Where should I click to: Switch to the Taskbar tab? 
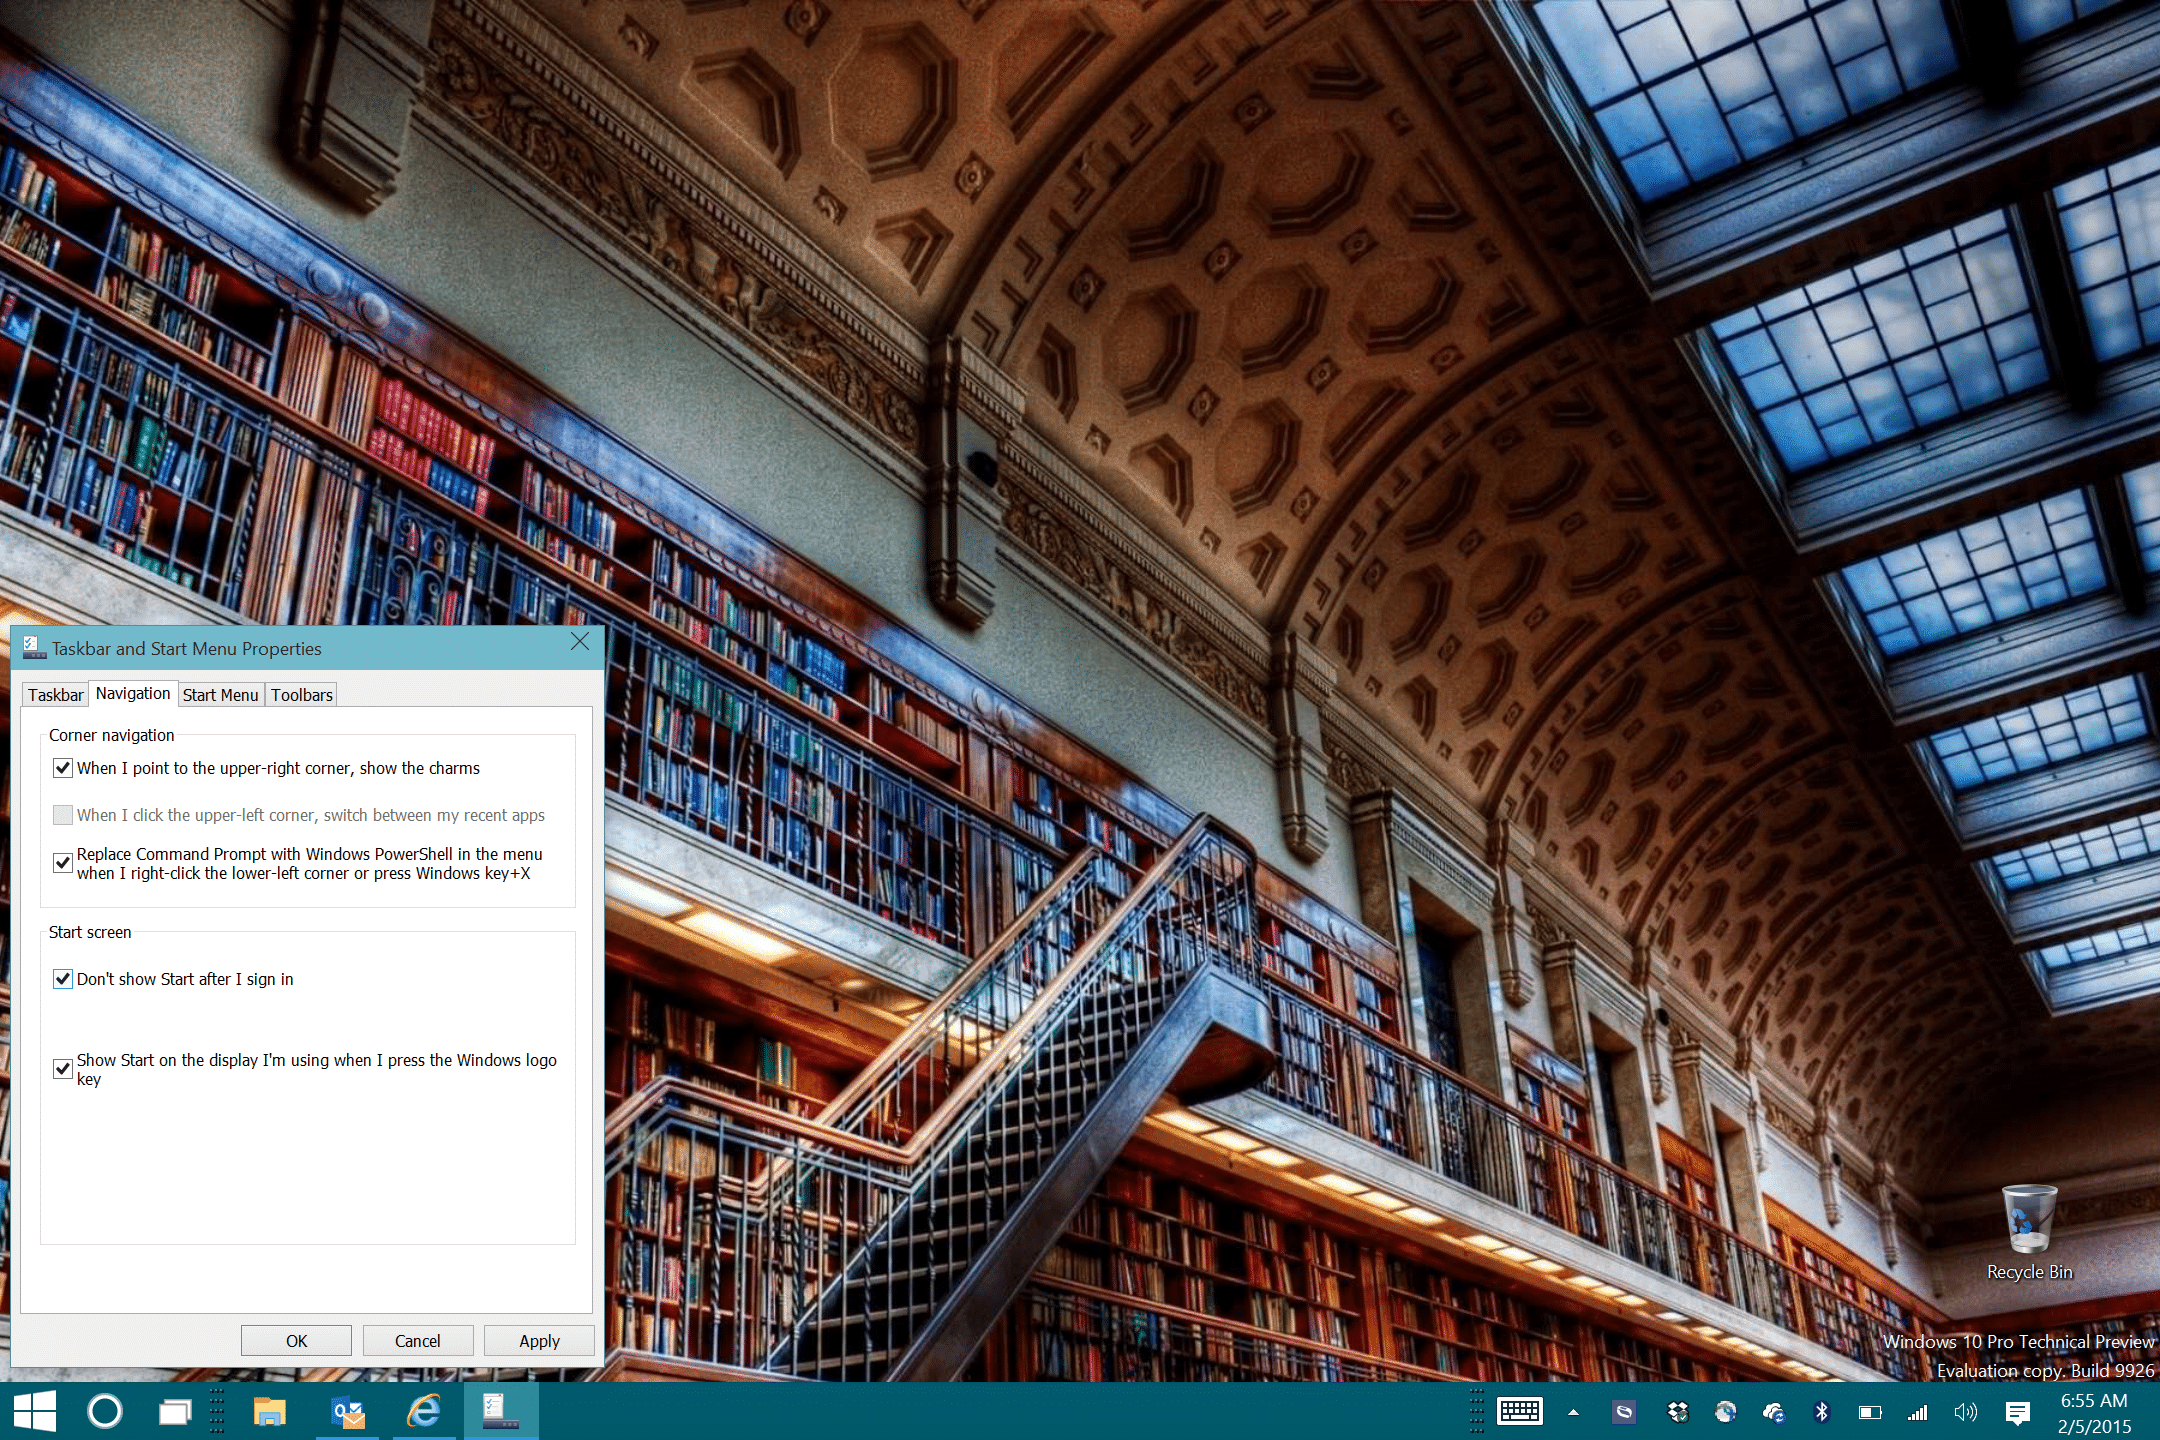[56, 695]
